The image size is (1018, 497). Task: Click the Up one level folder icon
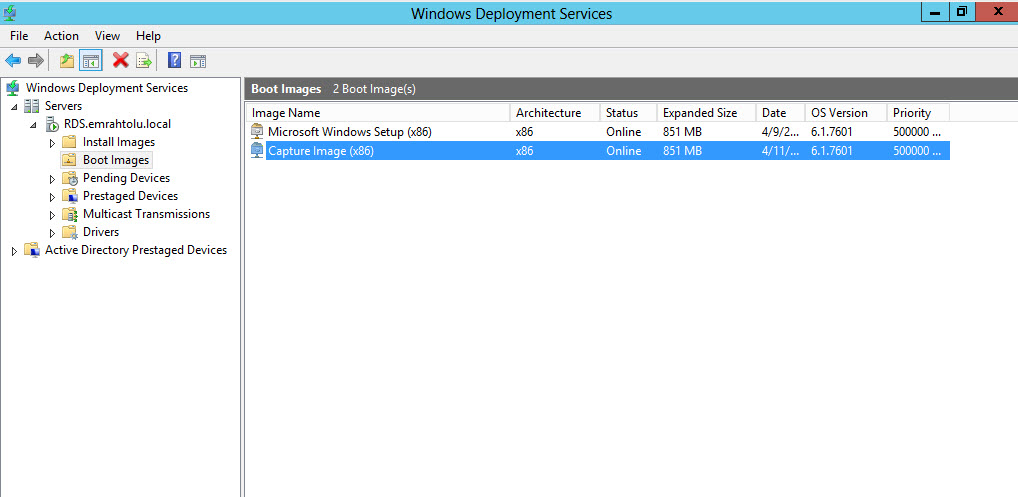[x=67, y=61]
